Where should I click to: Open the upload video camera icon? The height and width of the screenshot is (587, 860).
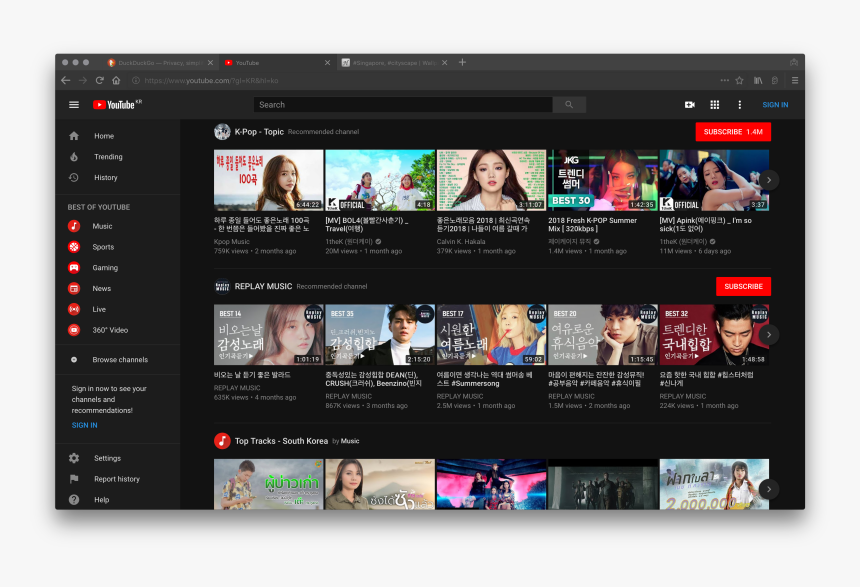(x=689, y=105)
